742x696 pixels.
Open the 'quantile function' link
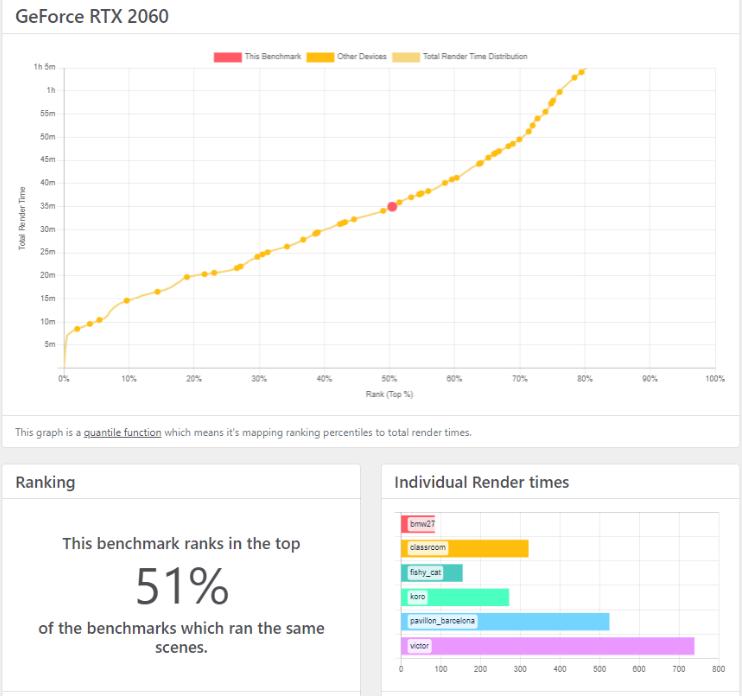123,432
